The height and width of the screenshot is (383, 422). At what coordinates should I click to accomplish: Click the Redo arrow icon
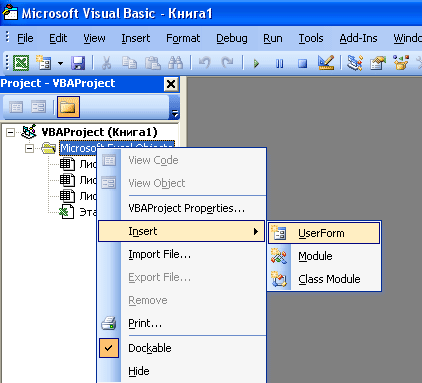(x=228, y=63)
